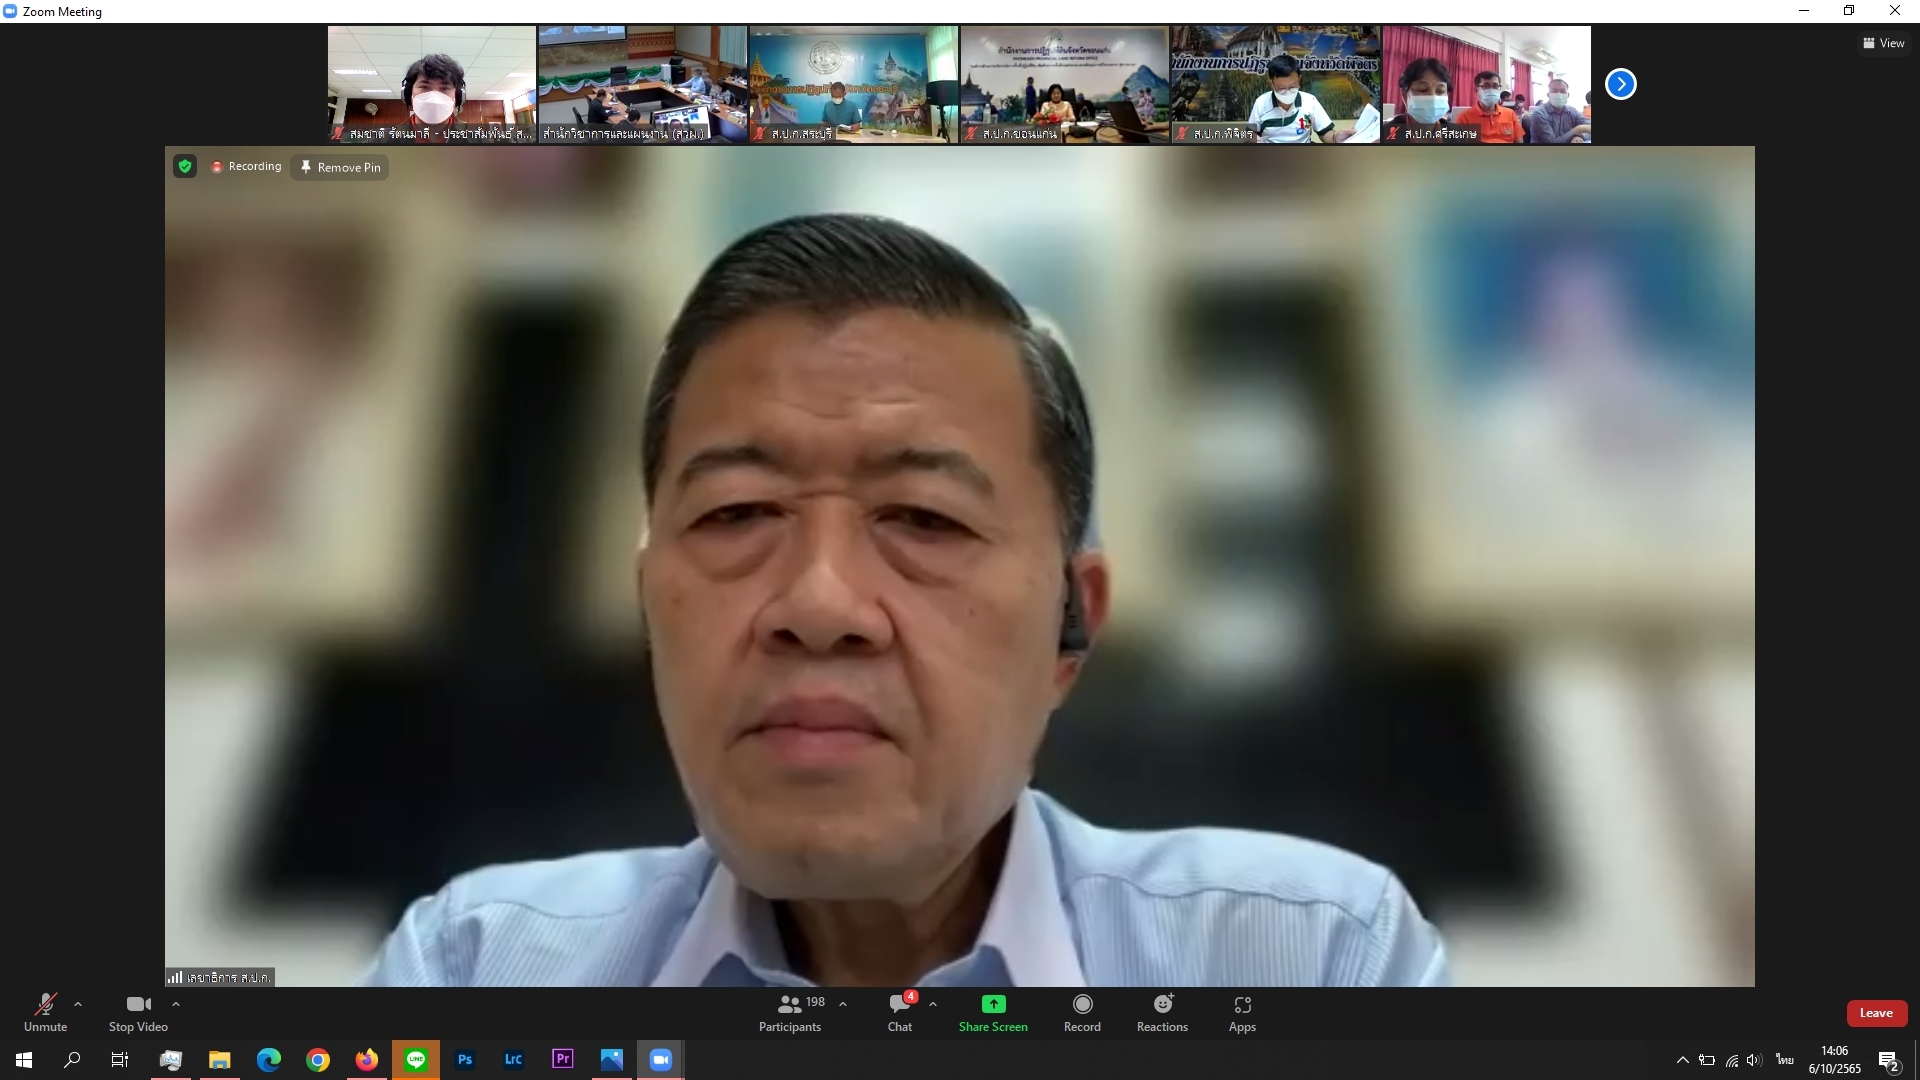Image resolution: width=1920 pixels, height=1080 pixels.
Task: Open the Chat panel
Action: point(901,1012)
